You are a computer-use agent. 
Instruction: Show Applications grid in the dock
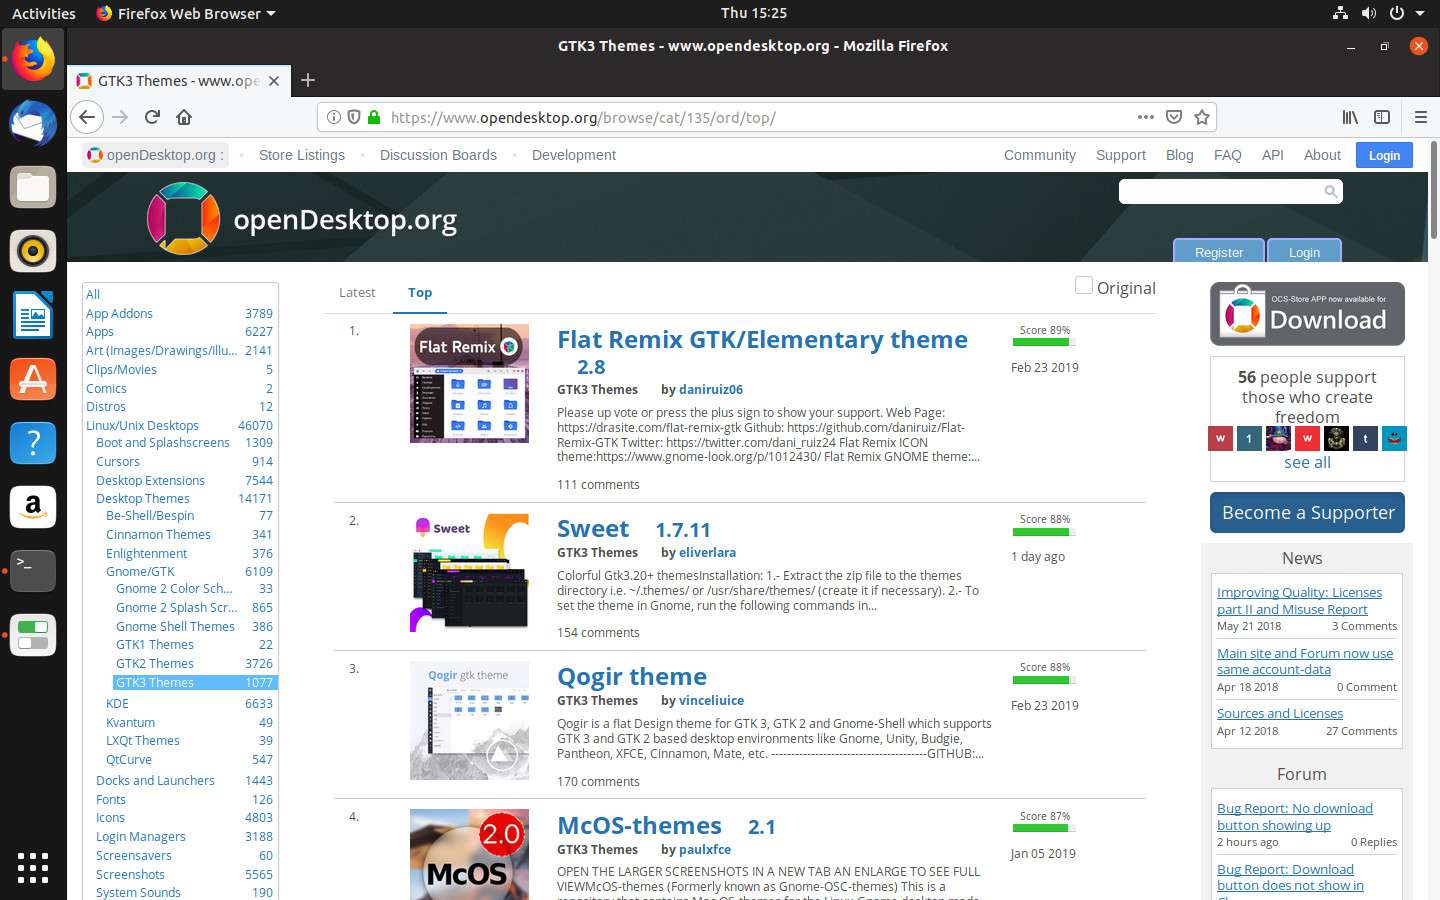click(33, 867)
